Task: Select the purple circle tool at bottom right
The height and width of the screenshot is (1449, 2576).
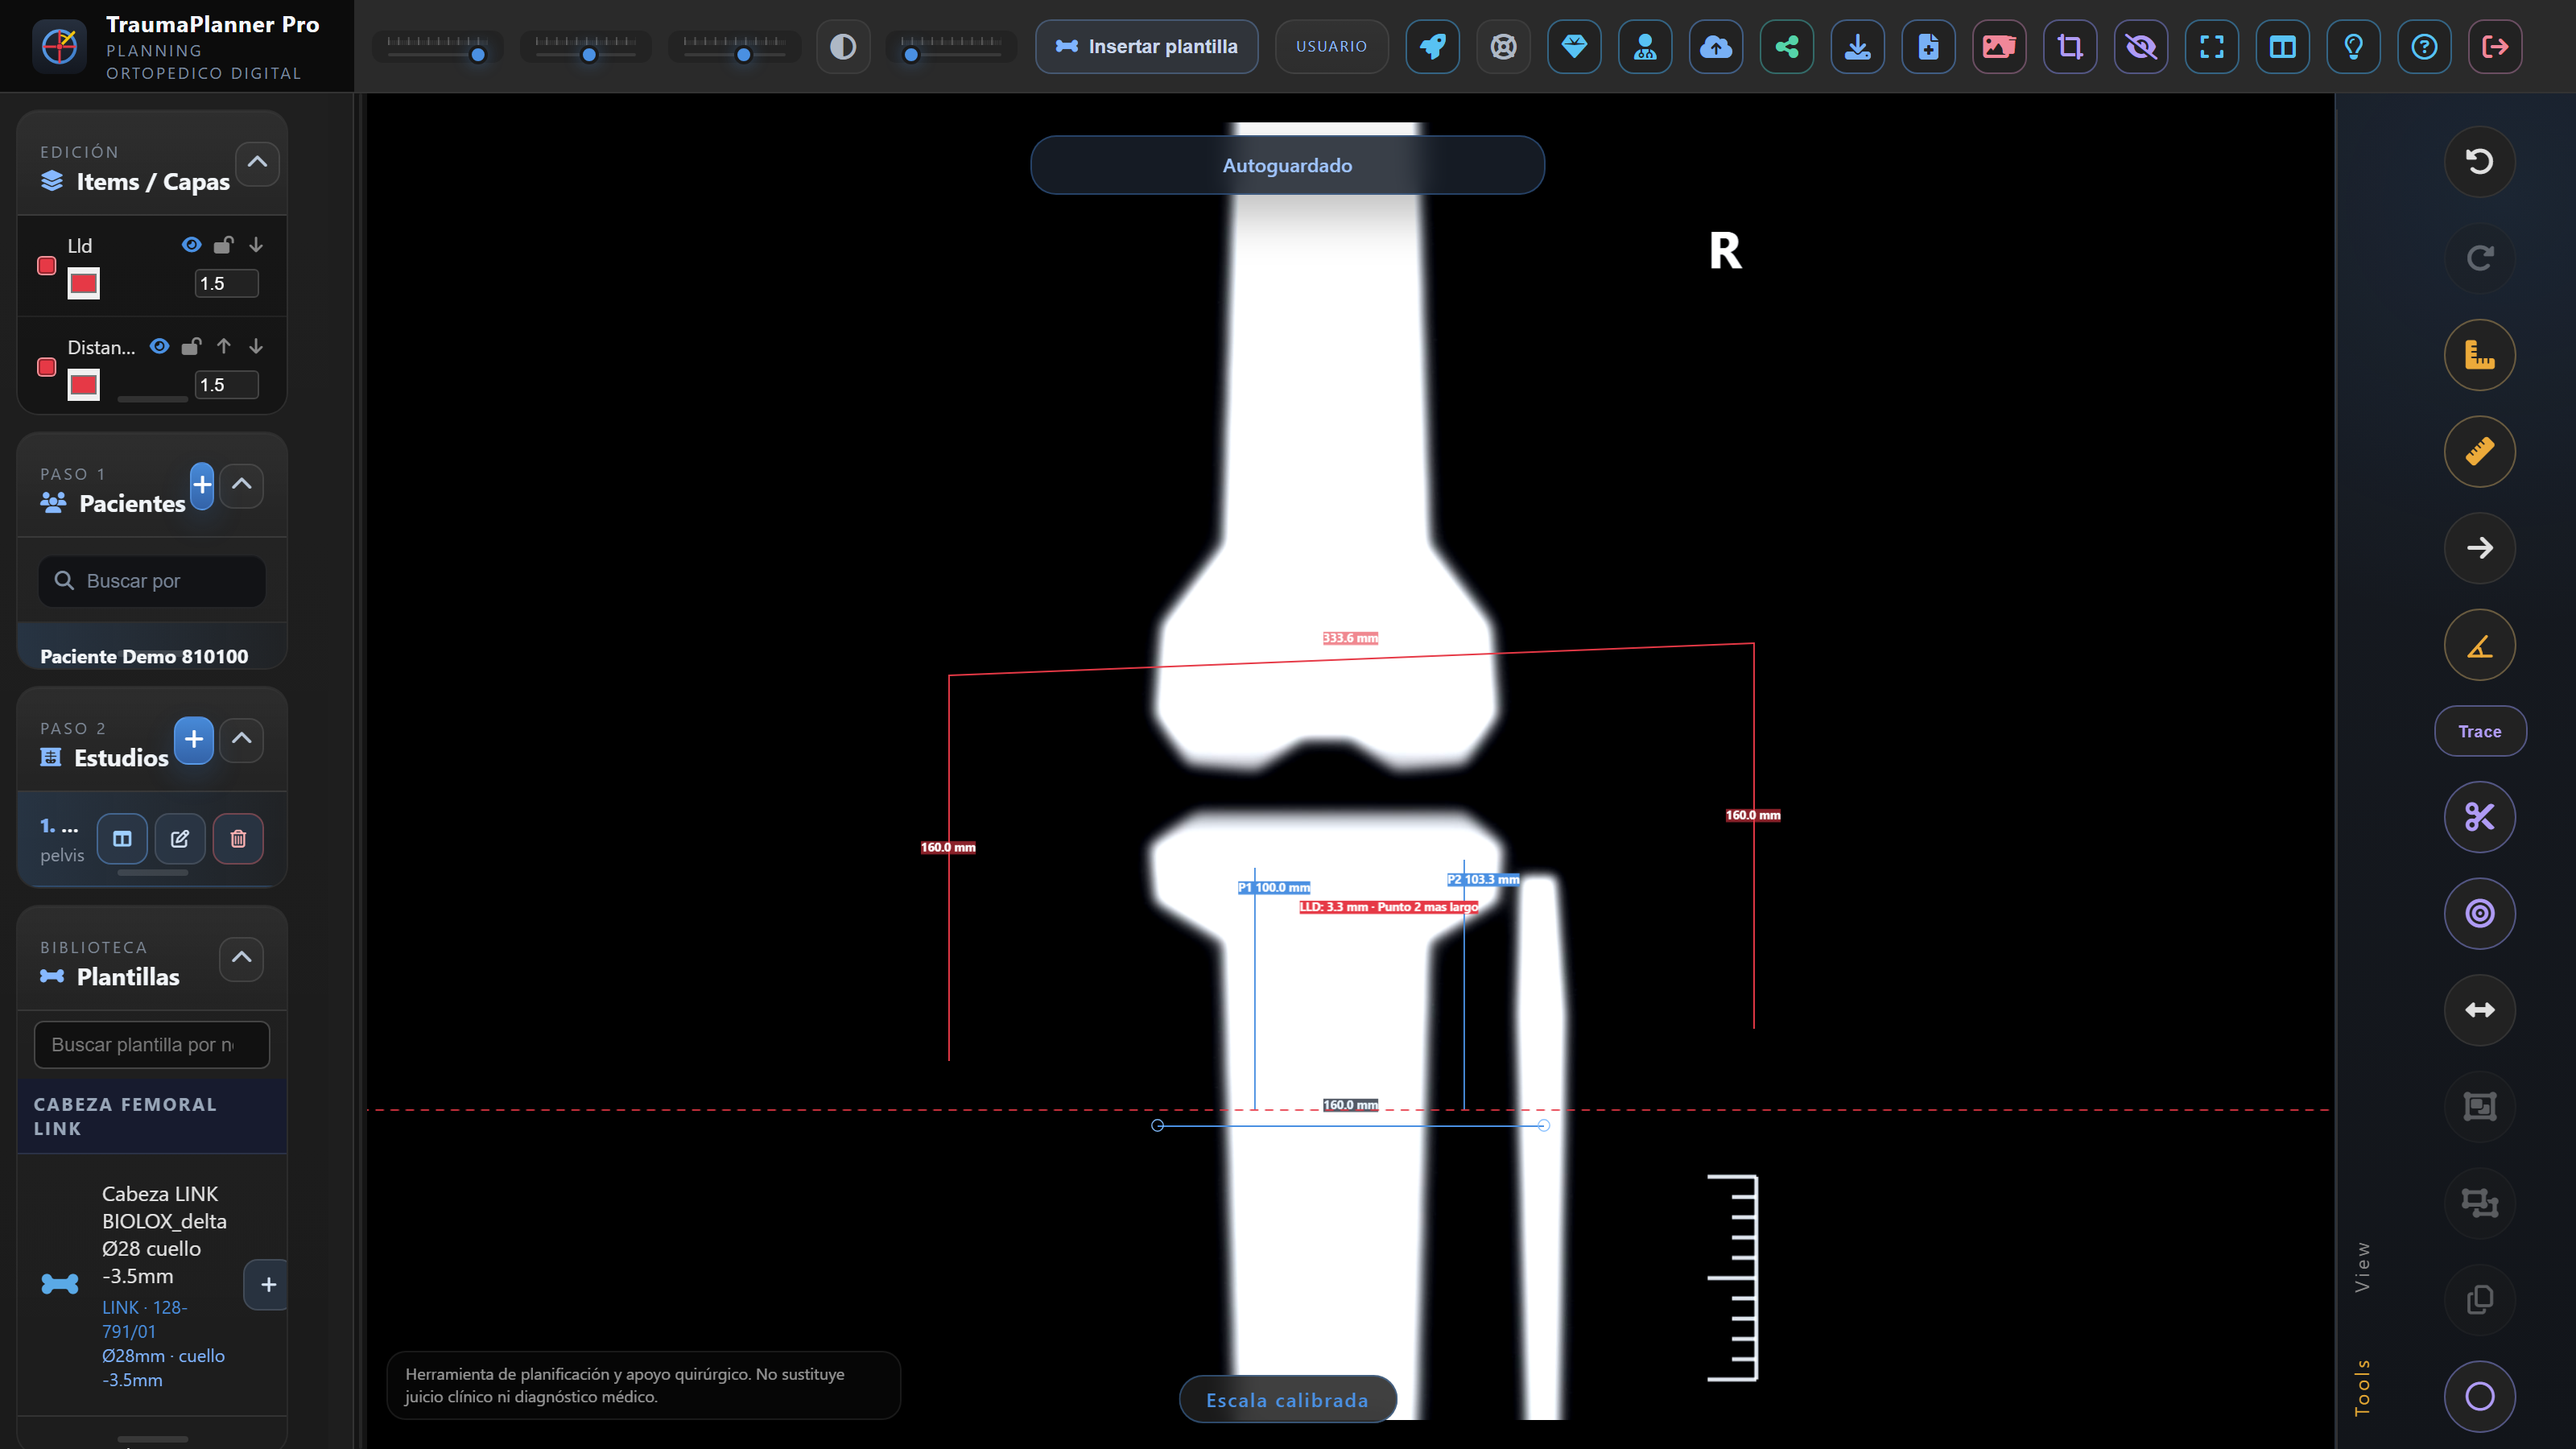Action: pyautogui.click(x=2480, y=1397)
